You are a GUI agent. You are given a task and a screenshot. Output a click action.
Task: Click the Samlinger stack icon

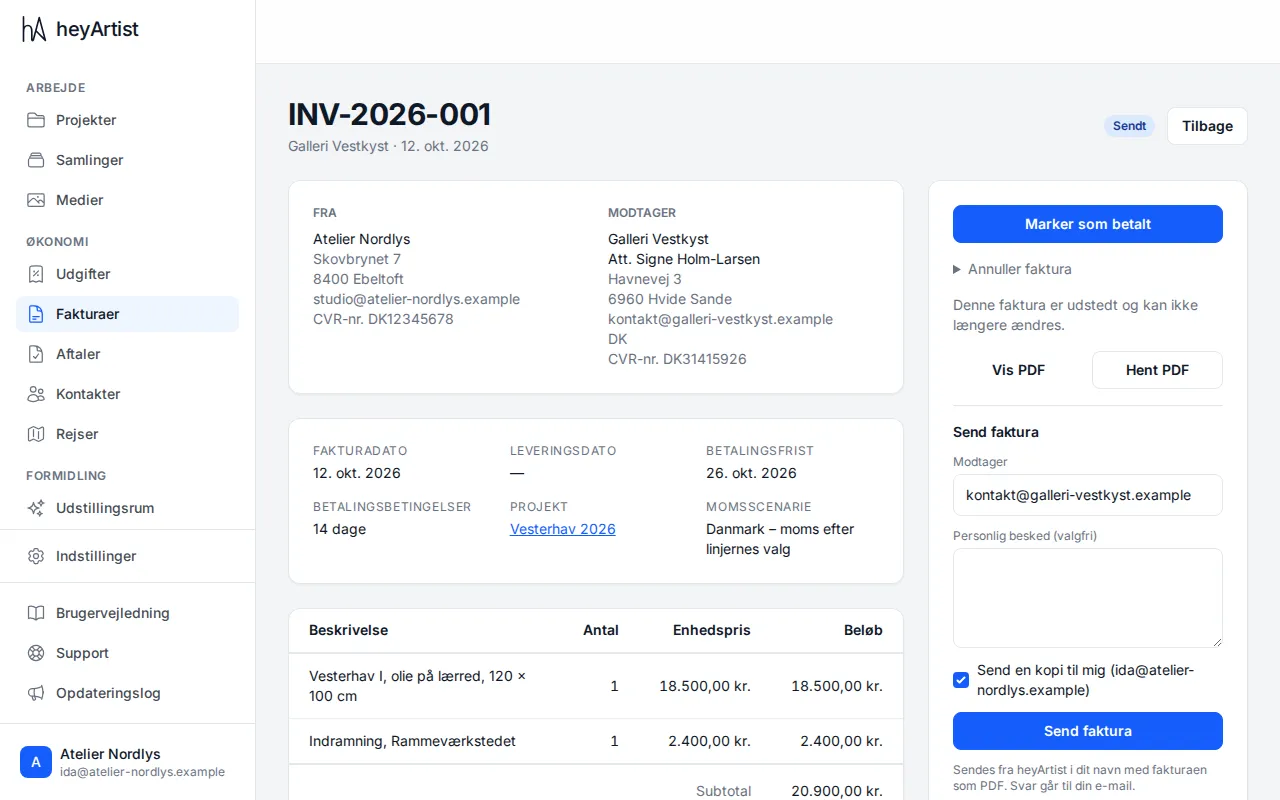coord(36,160)
